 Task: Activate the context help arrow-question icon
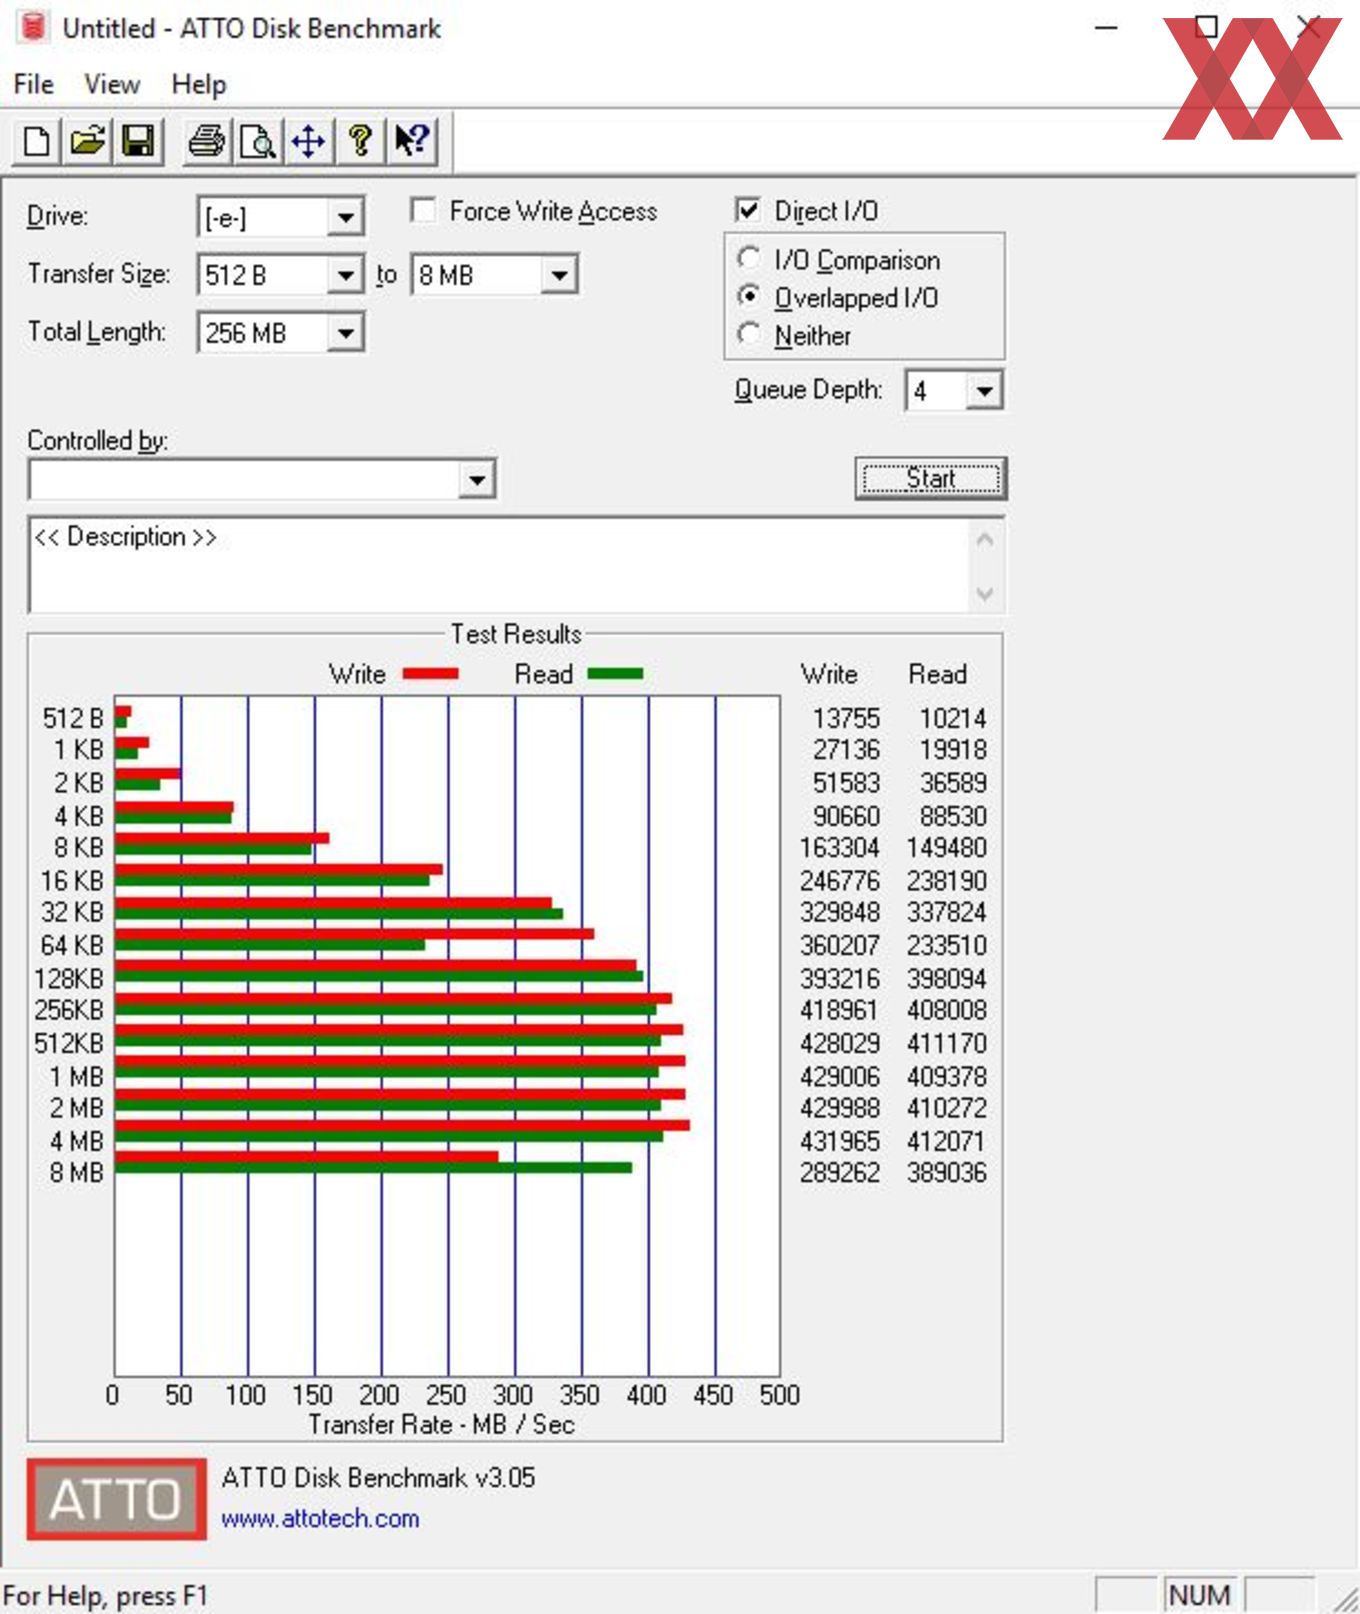point(411,141)
